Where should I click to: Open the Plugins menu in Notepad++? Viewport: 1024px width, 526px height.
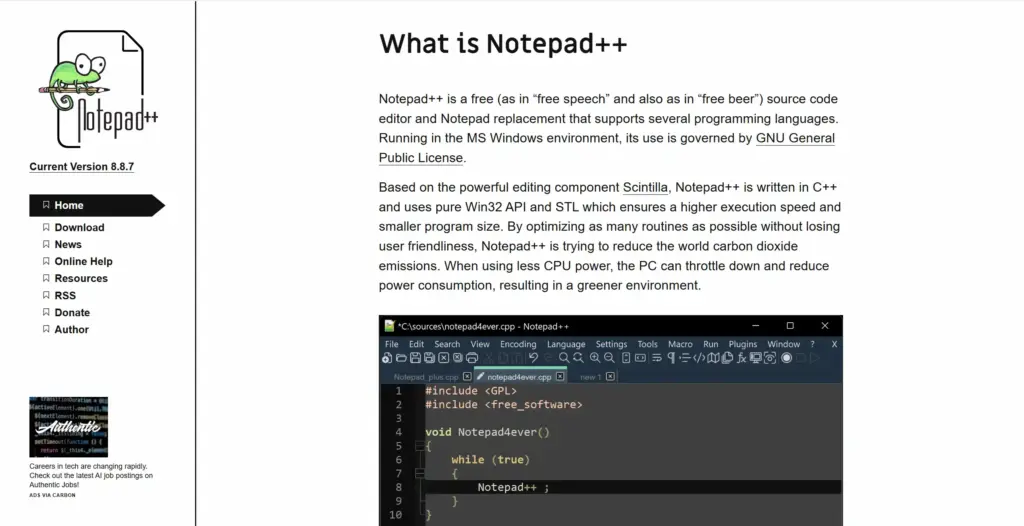pos(743,344)
